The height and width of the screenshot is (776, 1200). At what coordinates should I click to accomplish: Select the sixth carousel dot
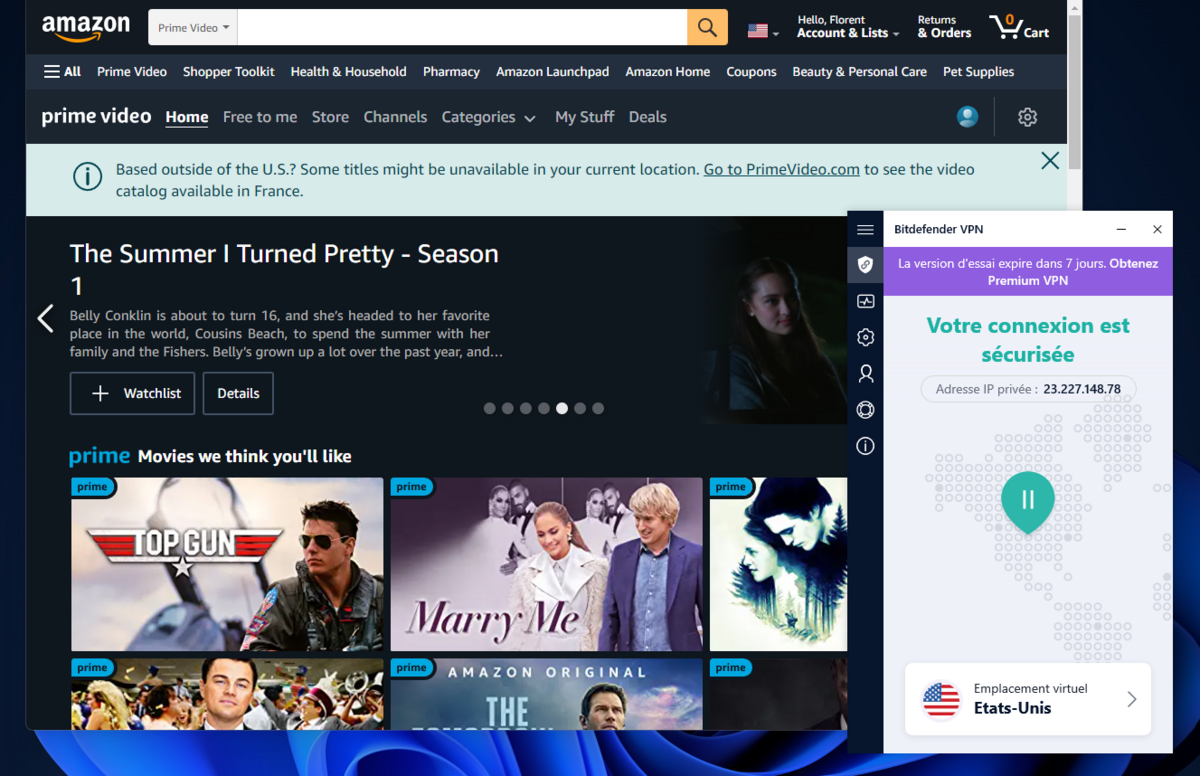580,408
